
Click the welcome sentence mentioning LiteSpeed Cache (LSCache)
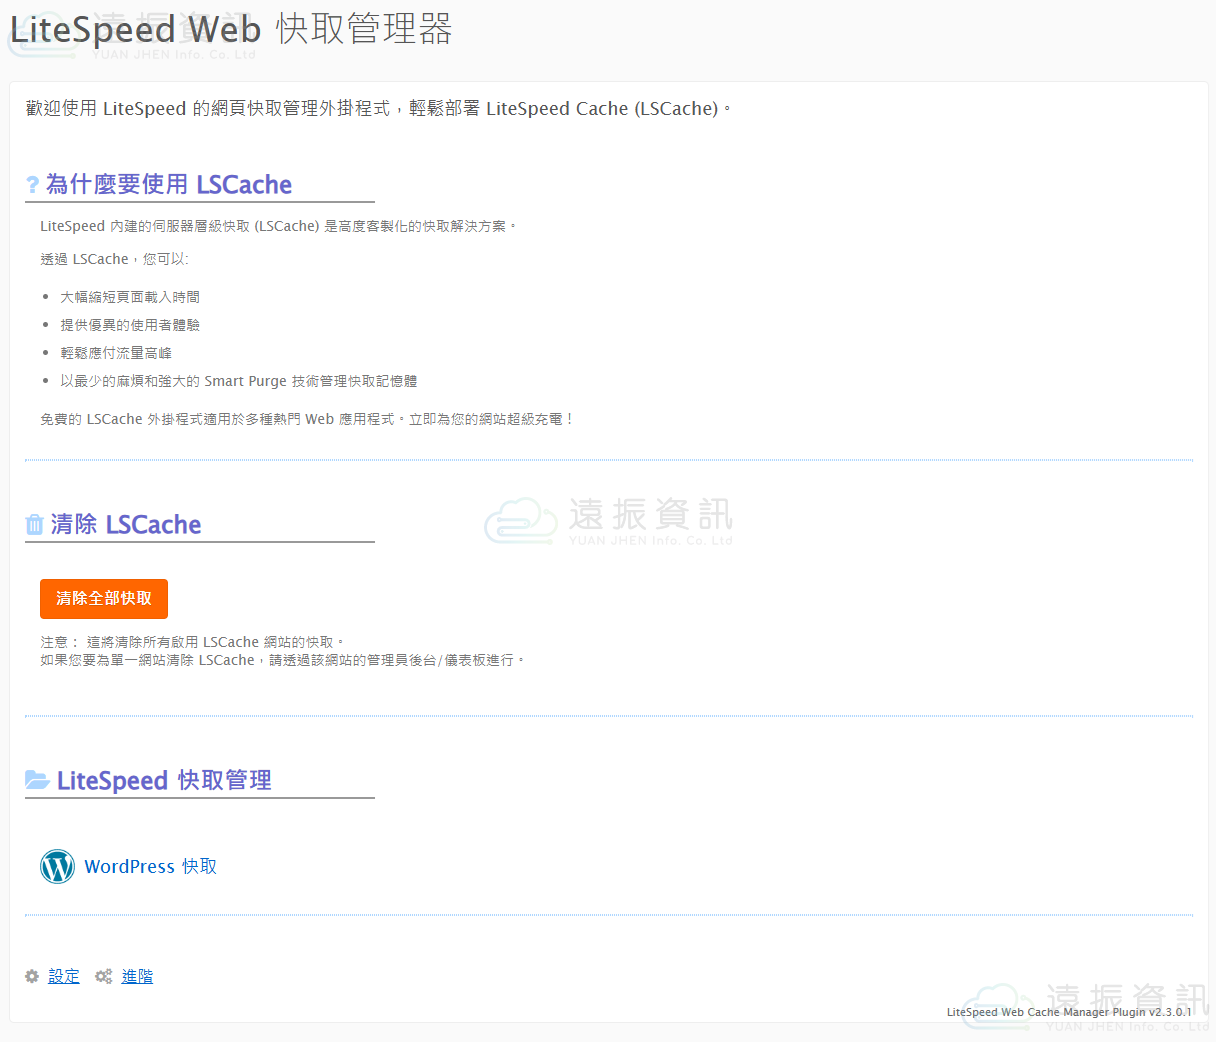[x=378, y=108]
